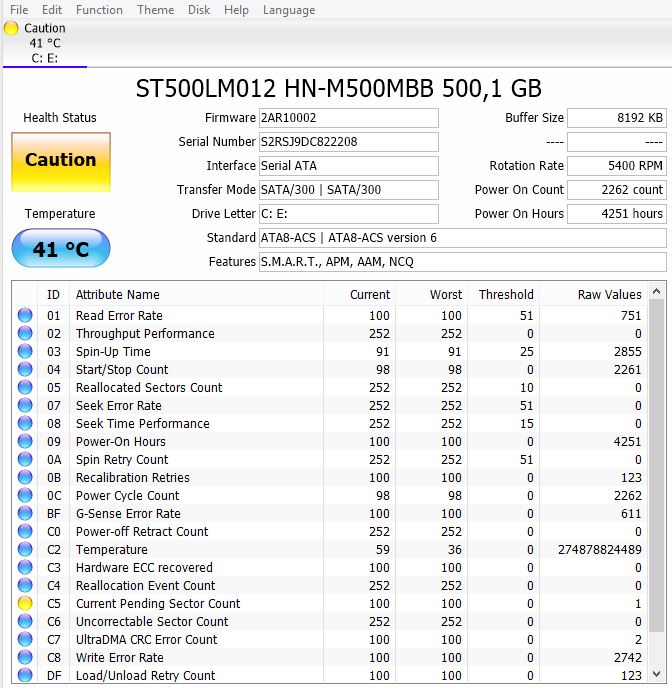672x688 pixels.
Task: Click the Threshold column header
Action: (x=506, y=294)
